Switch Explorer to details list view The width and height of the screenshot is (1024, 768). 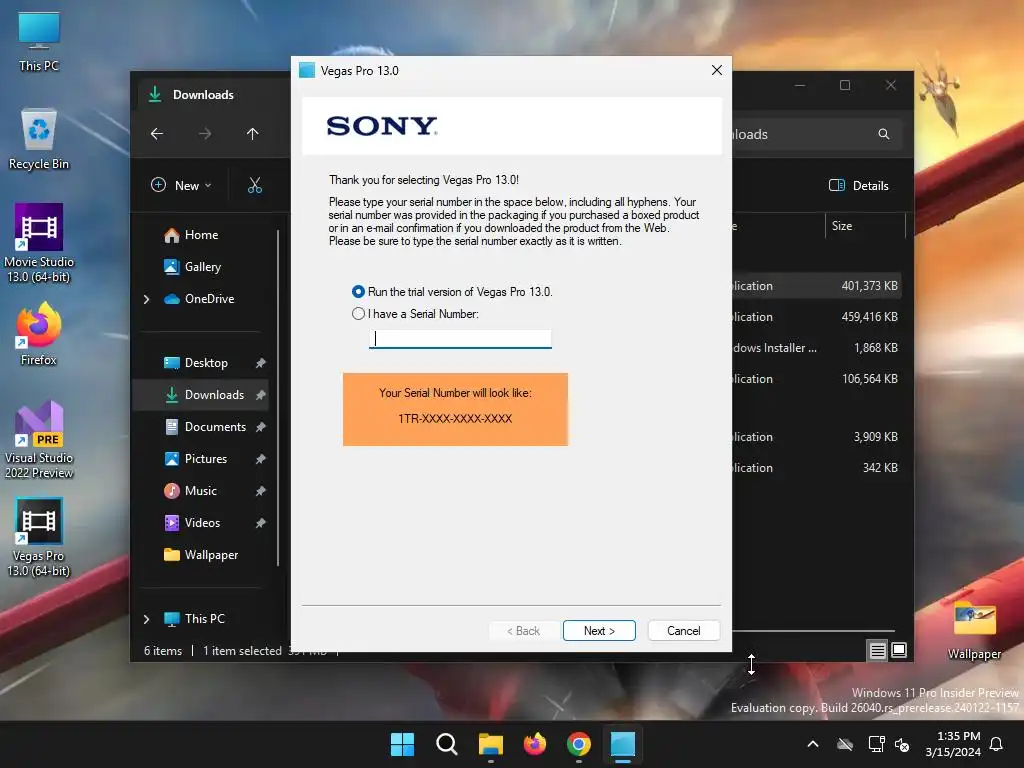(877, 650)
